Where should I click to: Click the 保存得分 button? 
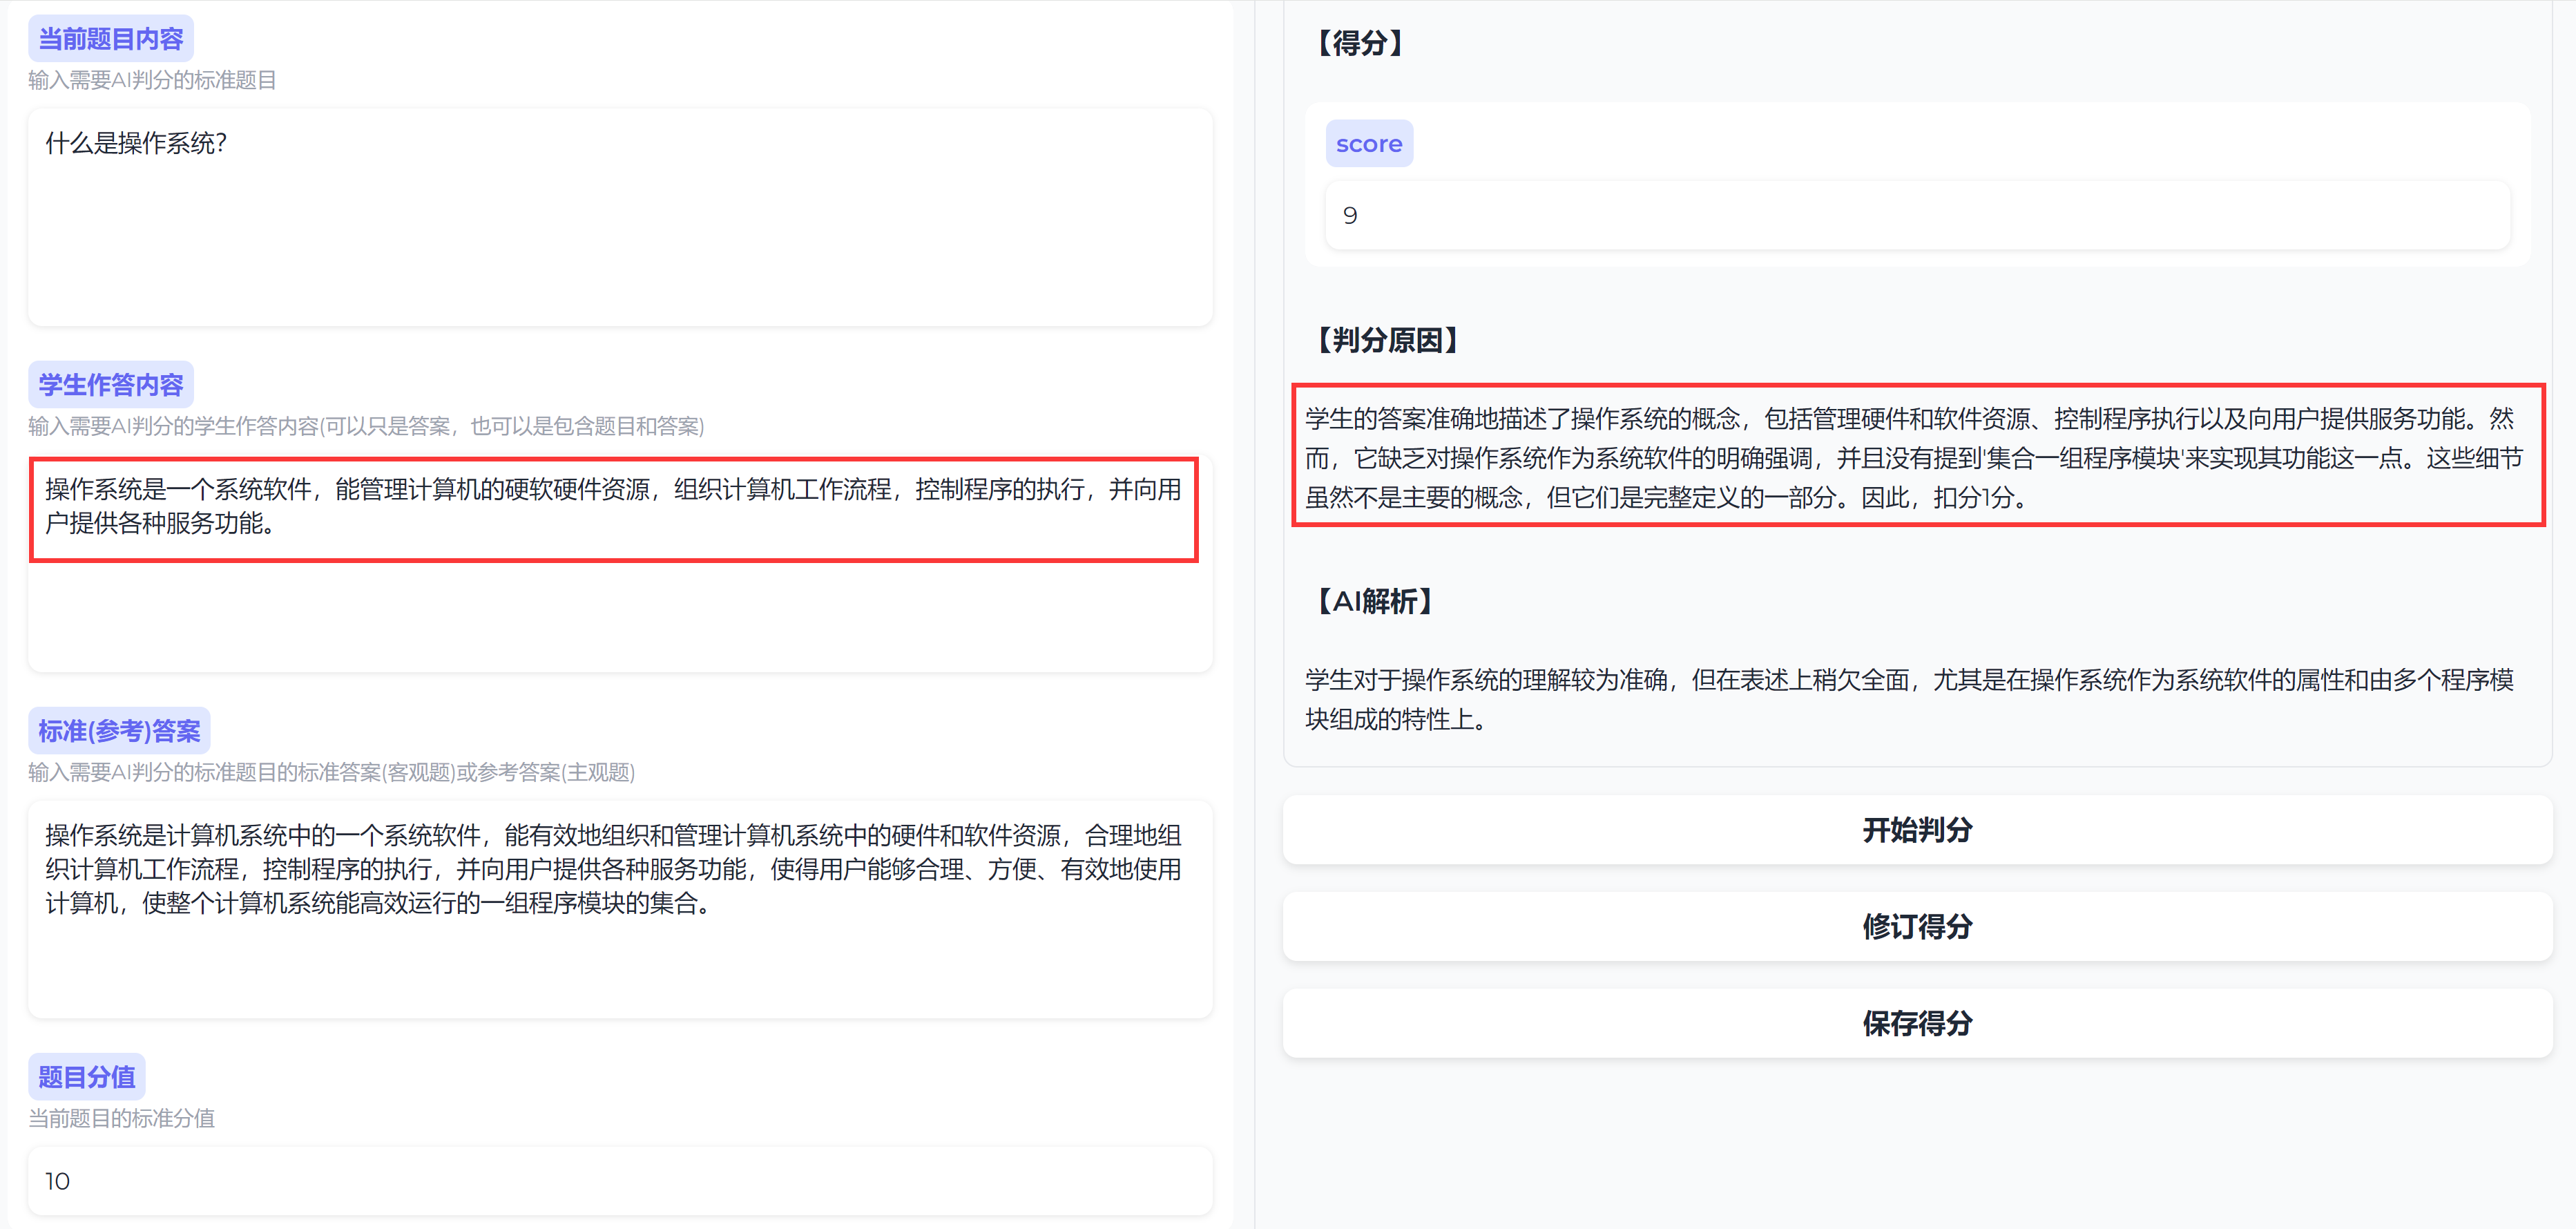[1917, 1023]
